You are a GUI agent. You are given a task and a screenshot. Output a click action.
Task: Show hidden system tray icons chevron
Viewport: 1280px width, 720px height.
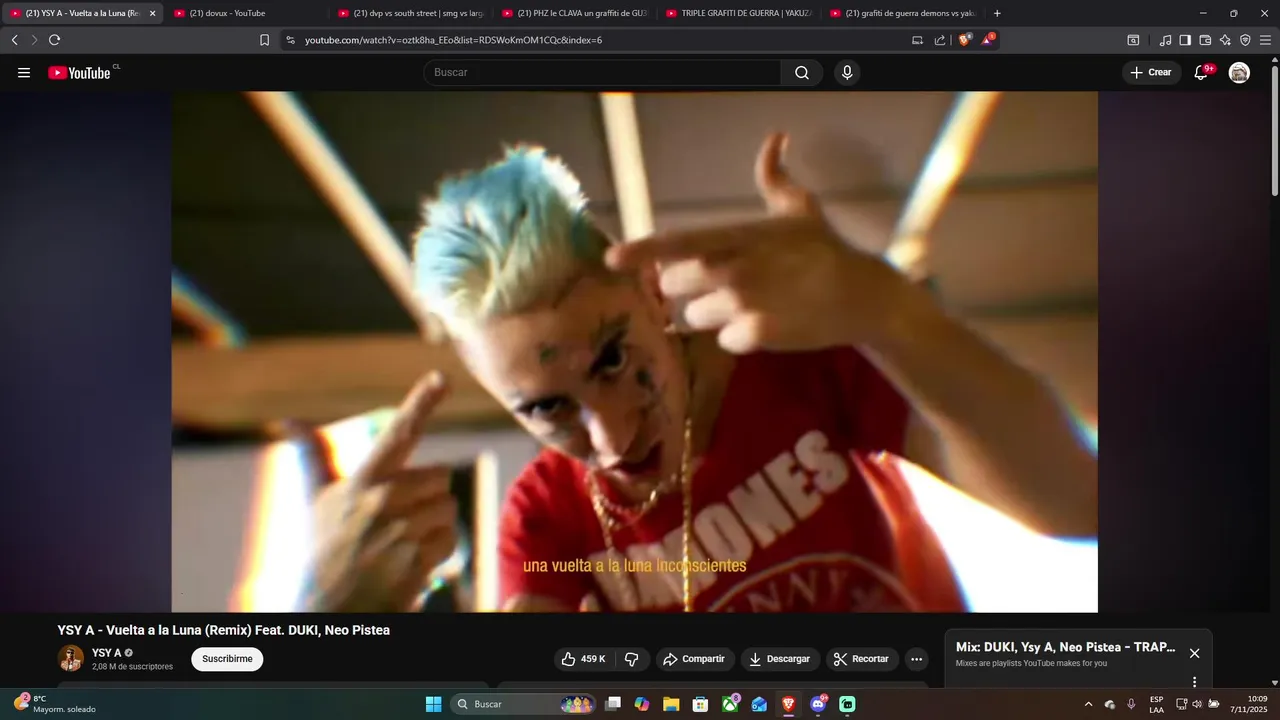point(1090,704)
